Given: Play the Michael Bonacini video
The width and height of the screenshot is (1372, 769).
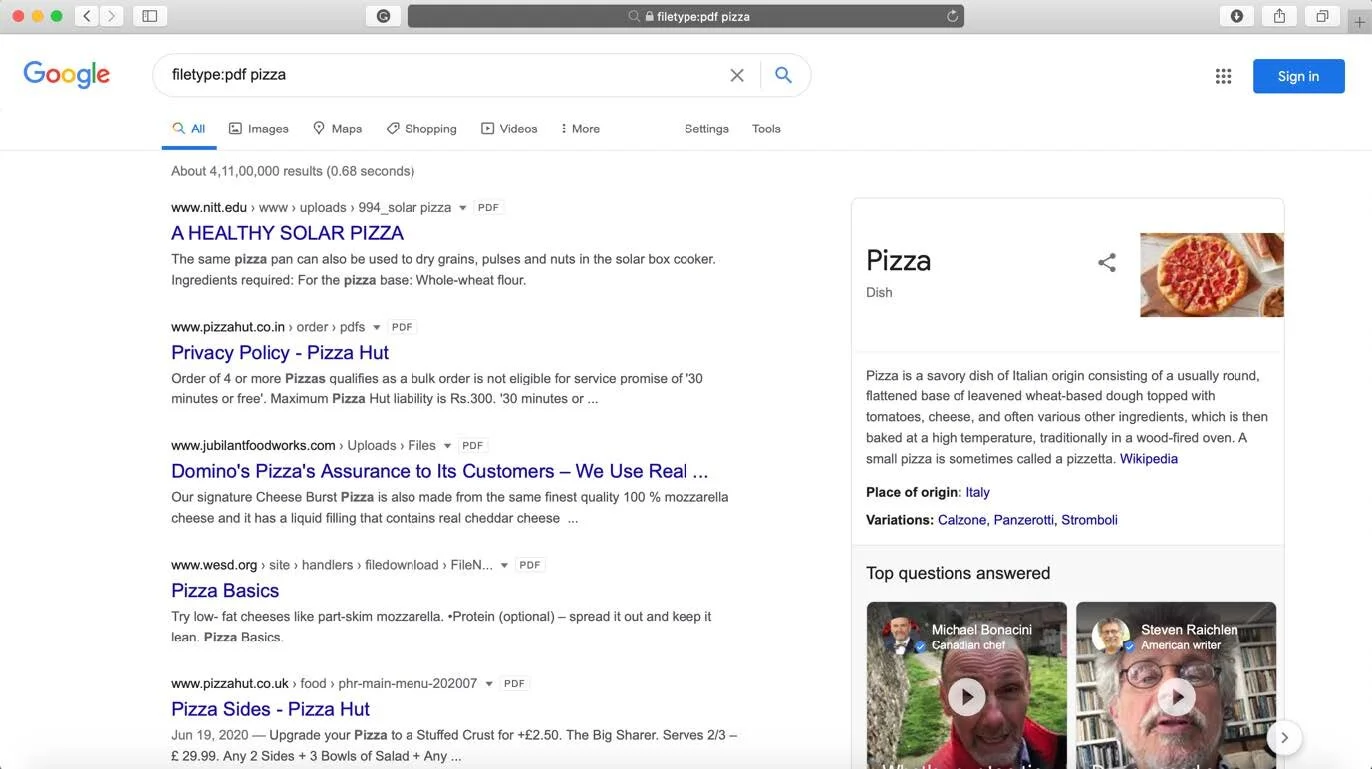Looking at the screenshot, I should click(x=967, y=696).
